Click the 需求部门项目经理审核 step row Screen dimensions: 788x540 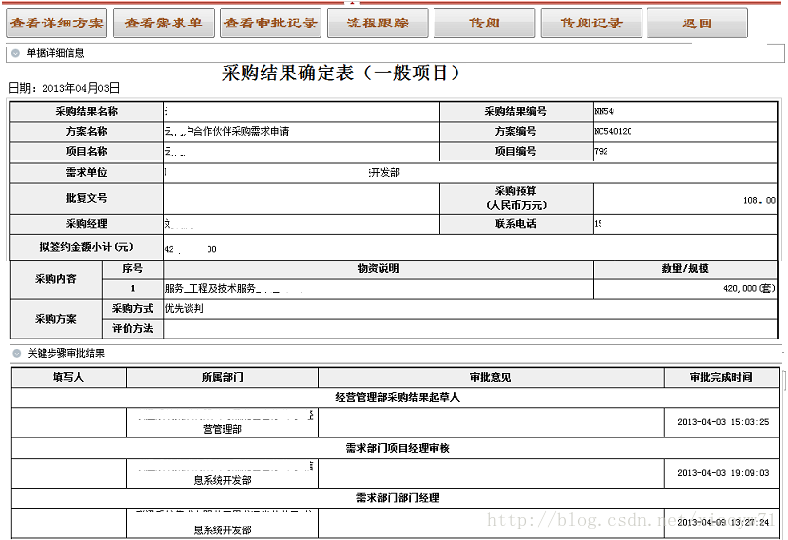[398, 449]
